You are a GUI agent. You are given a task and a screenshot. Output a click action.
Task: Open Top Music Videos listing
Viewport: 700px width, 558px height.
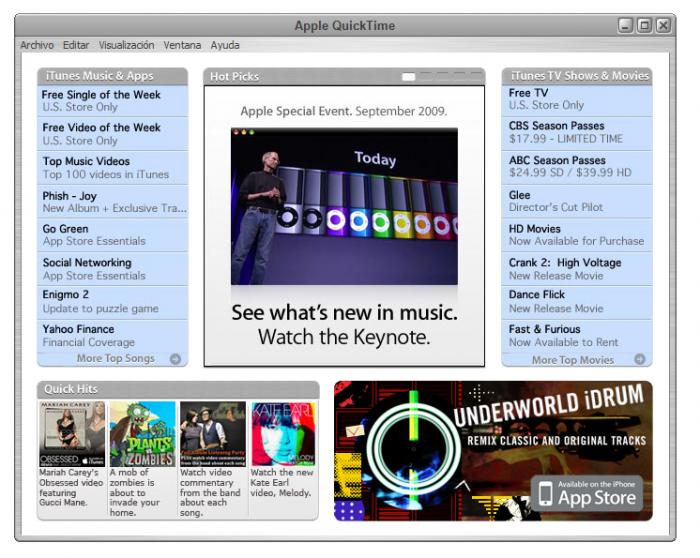[x=112, y=168]
